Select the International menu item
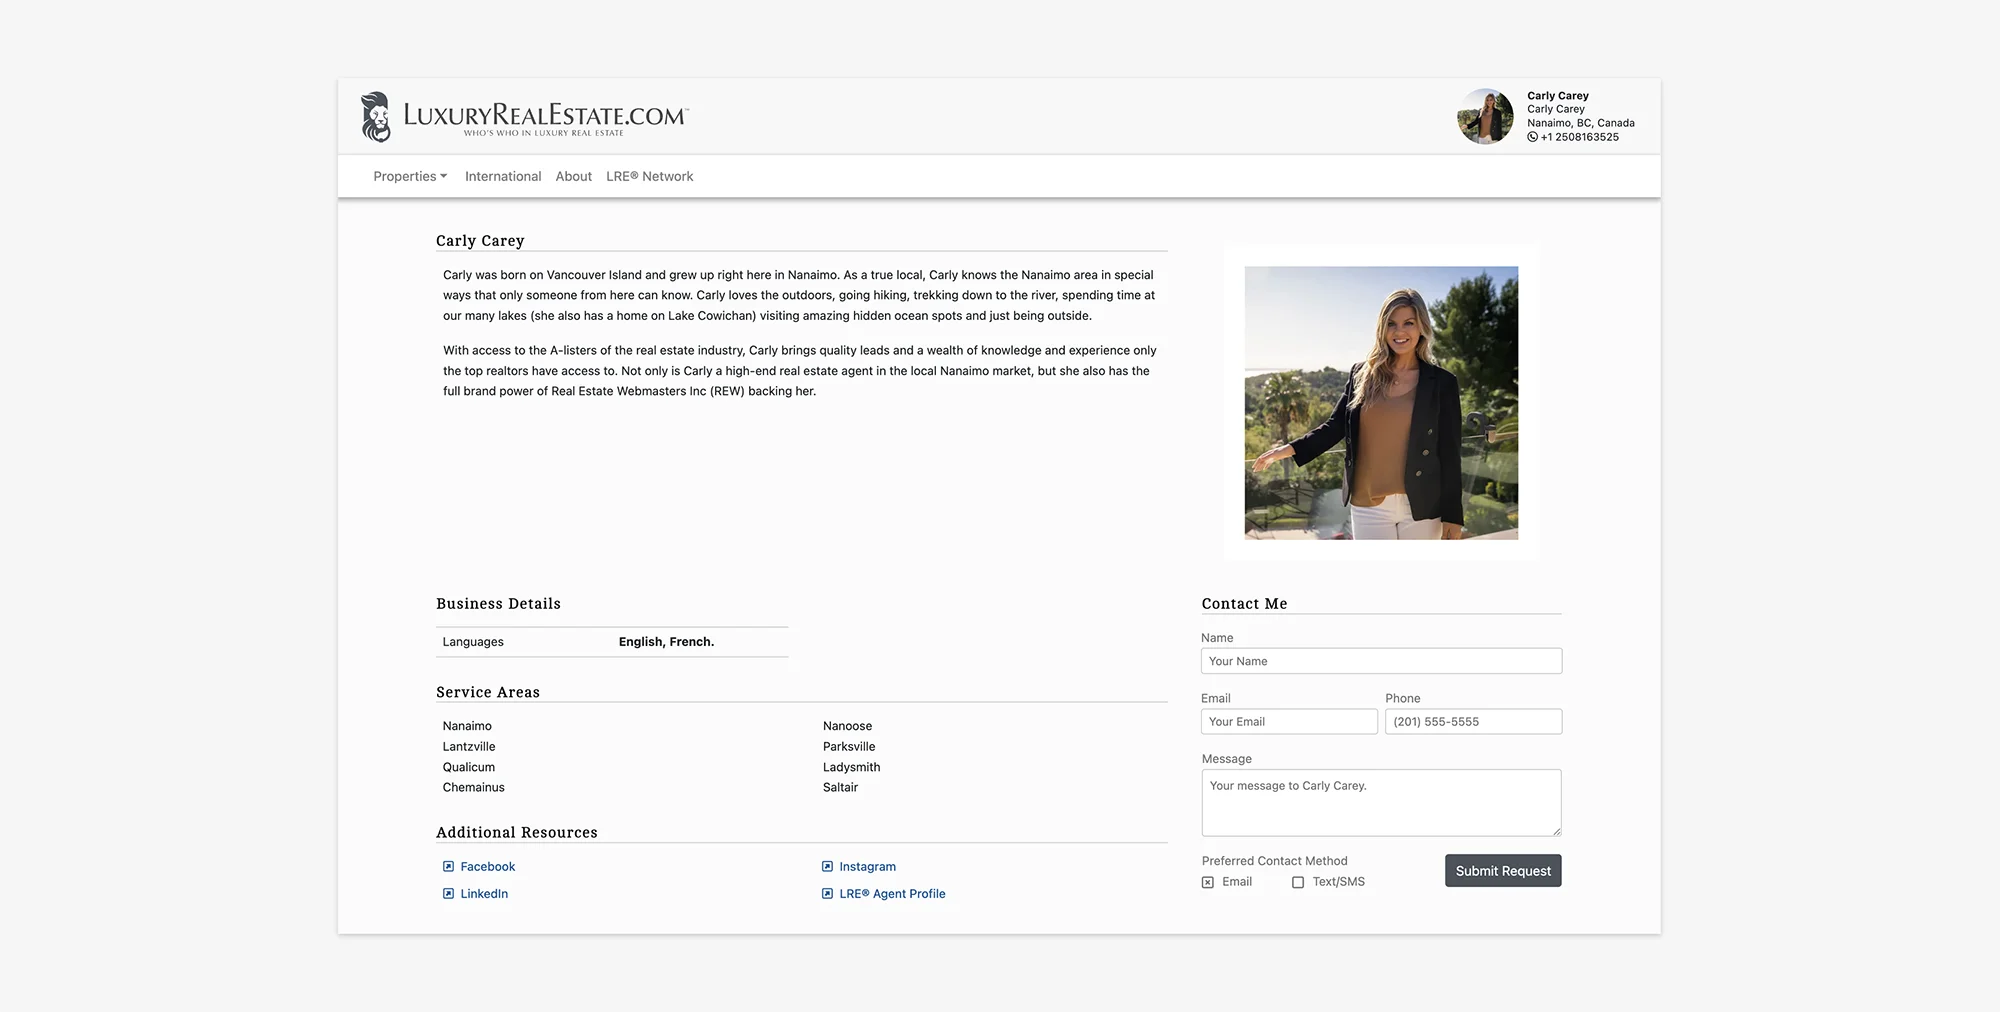Image resolution: width=2000 pixels, height=1012 pixels. (502, 176)
